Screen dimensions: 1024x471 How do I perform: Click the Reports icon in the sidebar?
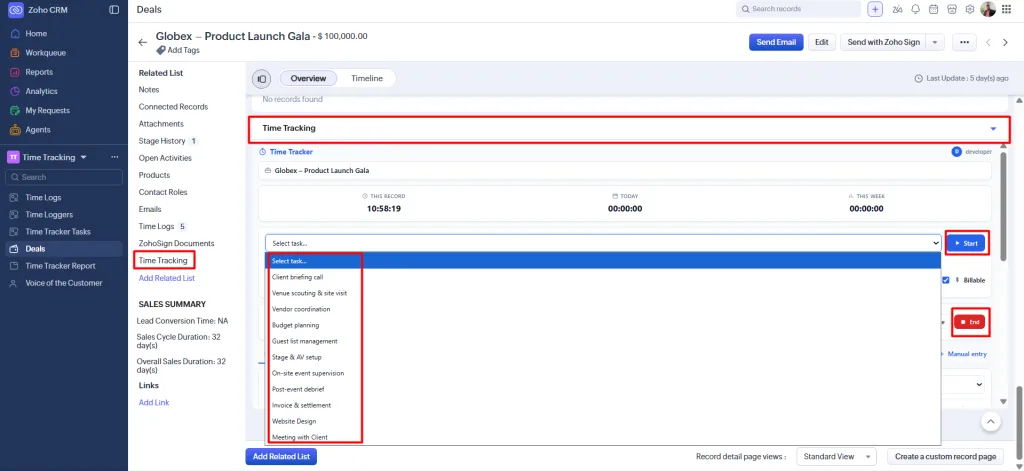[x=15, y=72]
